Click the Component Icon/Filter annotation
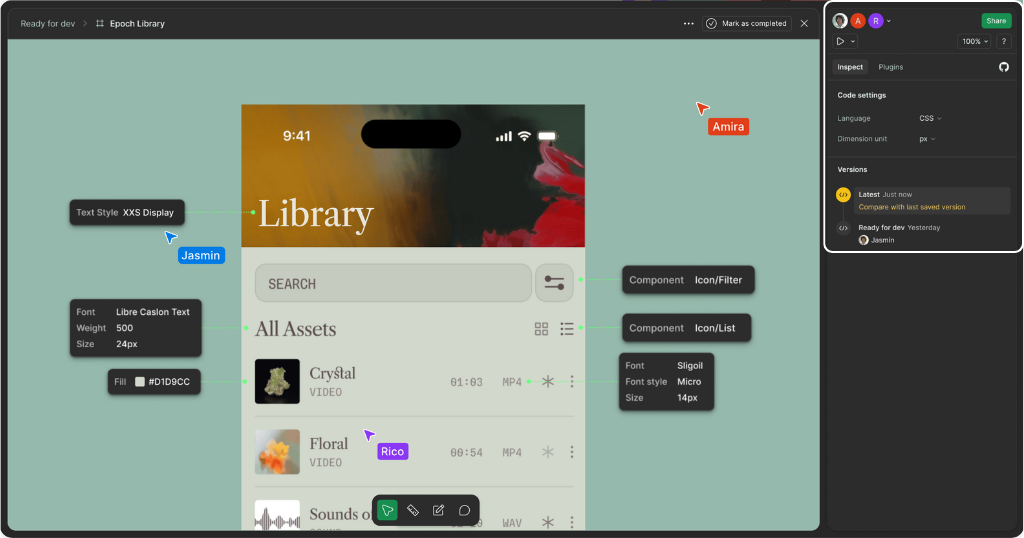Viewport: 1024px width, 538px height. (x=688, y=279)
